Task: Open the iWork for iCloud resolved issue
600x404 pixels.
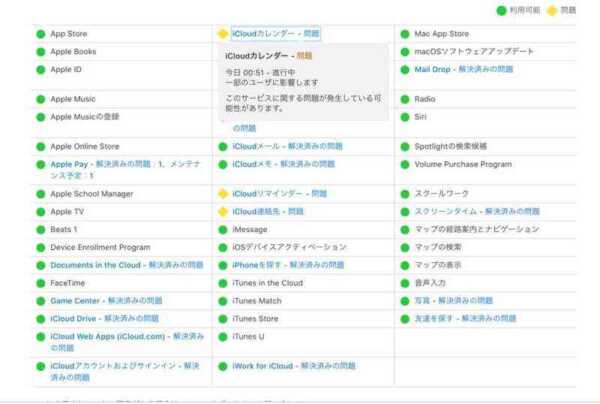Action: coord(290,366)
